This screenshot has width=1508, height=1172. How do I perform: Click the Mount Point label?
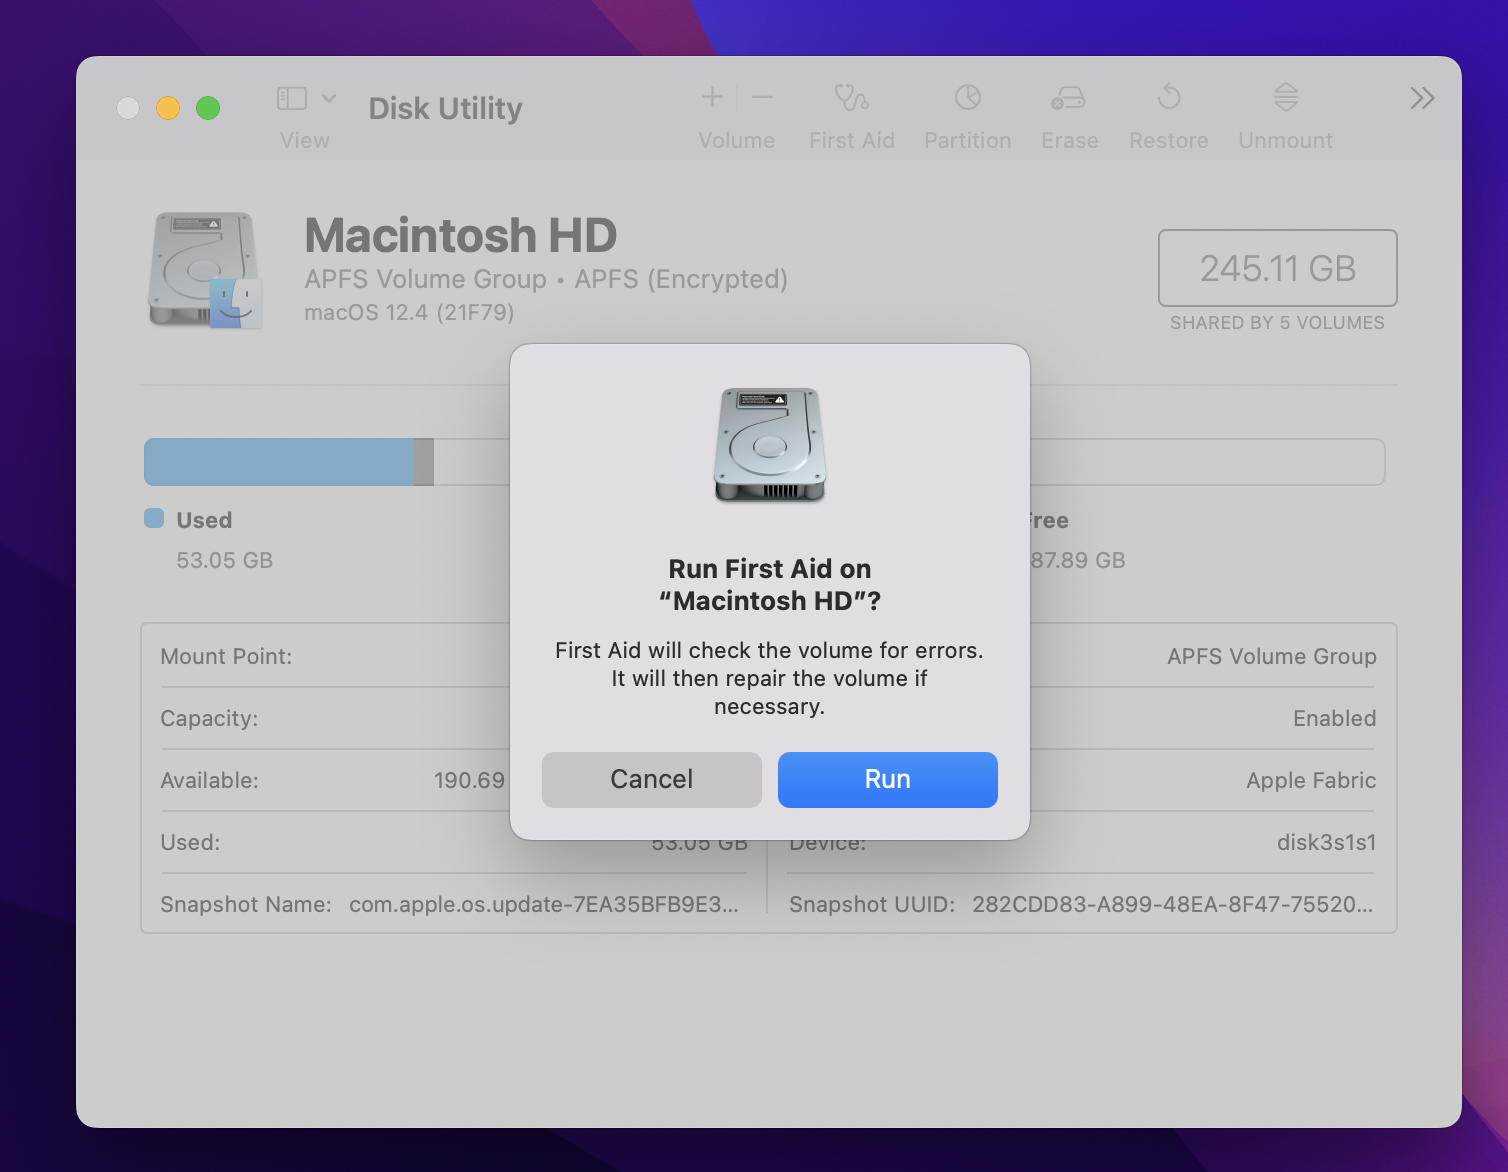coord(226,656)
